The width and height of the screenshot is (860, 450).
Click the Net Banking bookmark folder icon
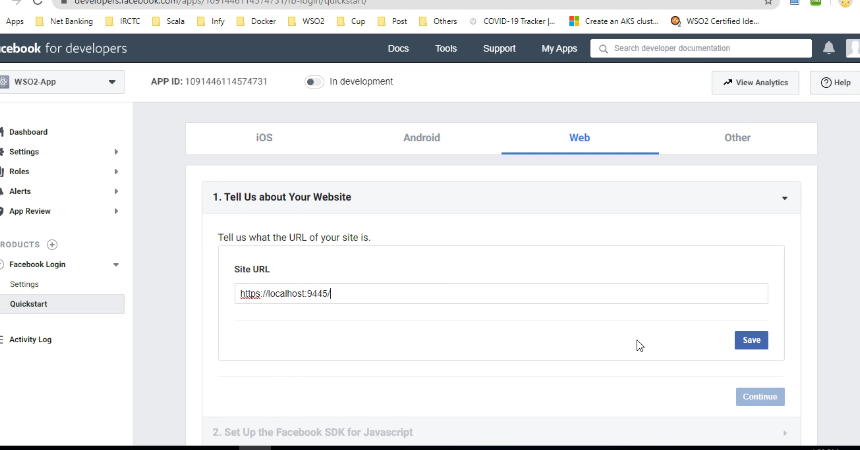(39, 21)
